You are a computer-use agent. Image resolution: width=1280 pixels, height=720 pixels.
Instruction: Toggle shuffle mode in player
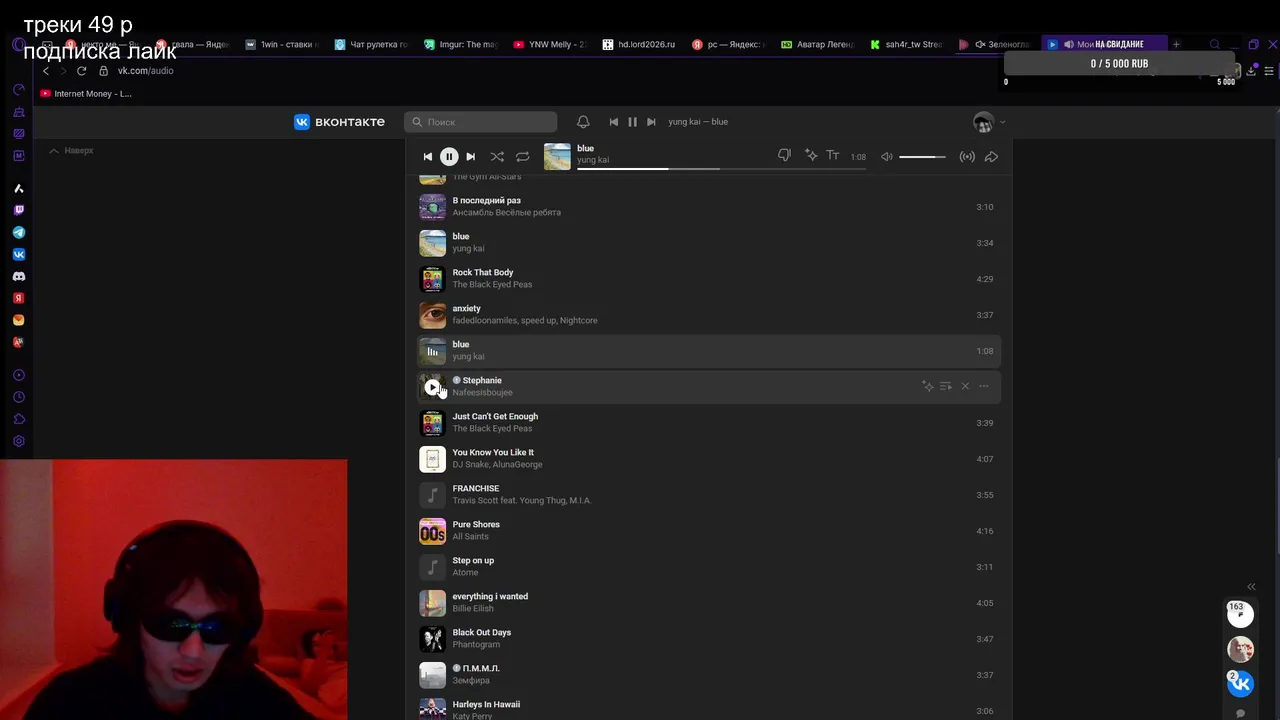[x=497, y=157]
